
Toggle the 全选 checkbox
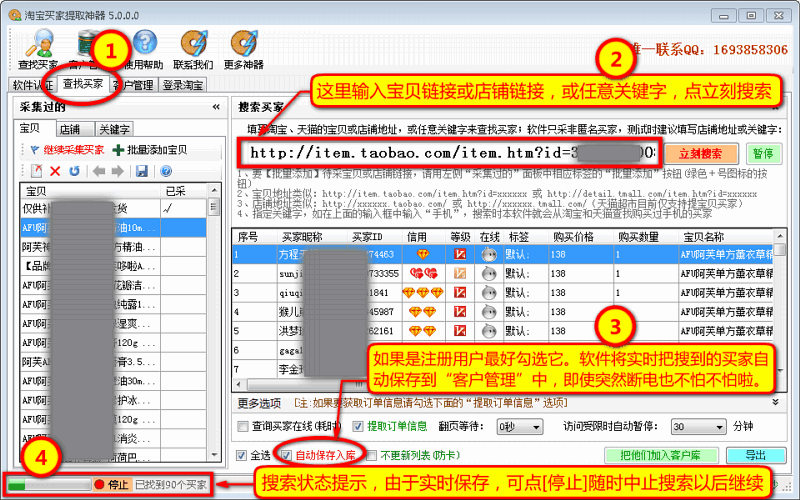241,455
